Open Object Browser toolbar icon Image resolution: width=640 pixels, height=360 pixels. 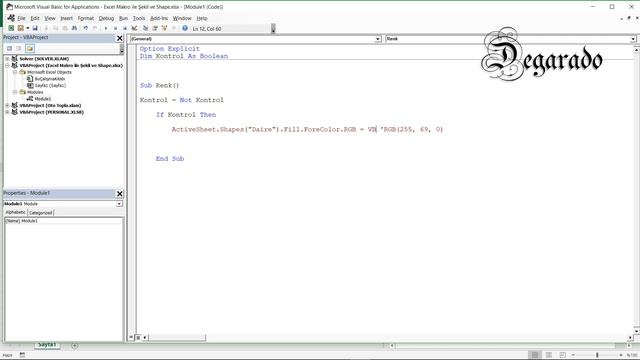164,28
